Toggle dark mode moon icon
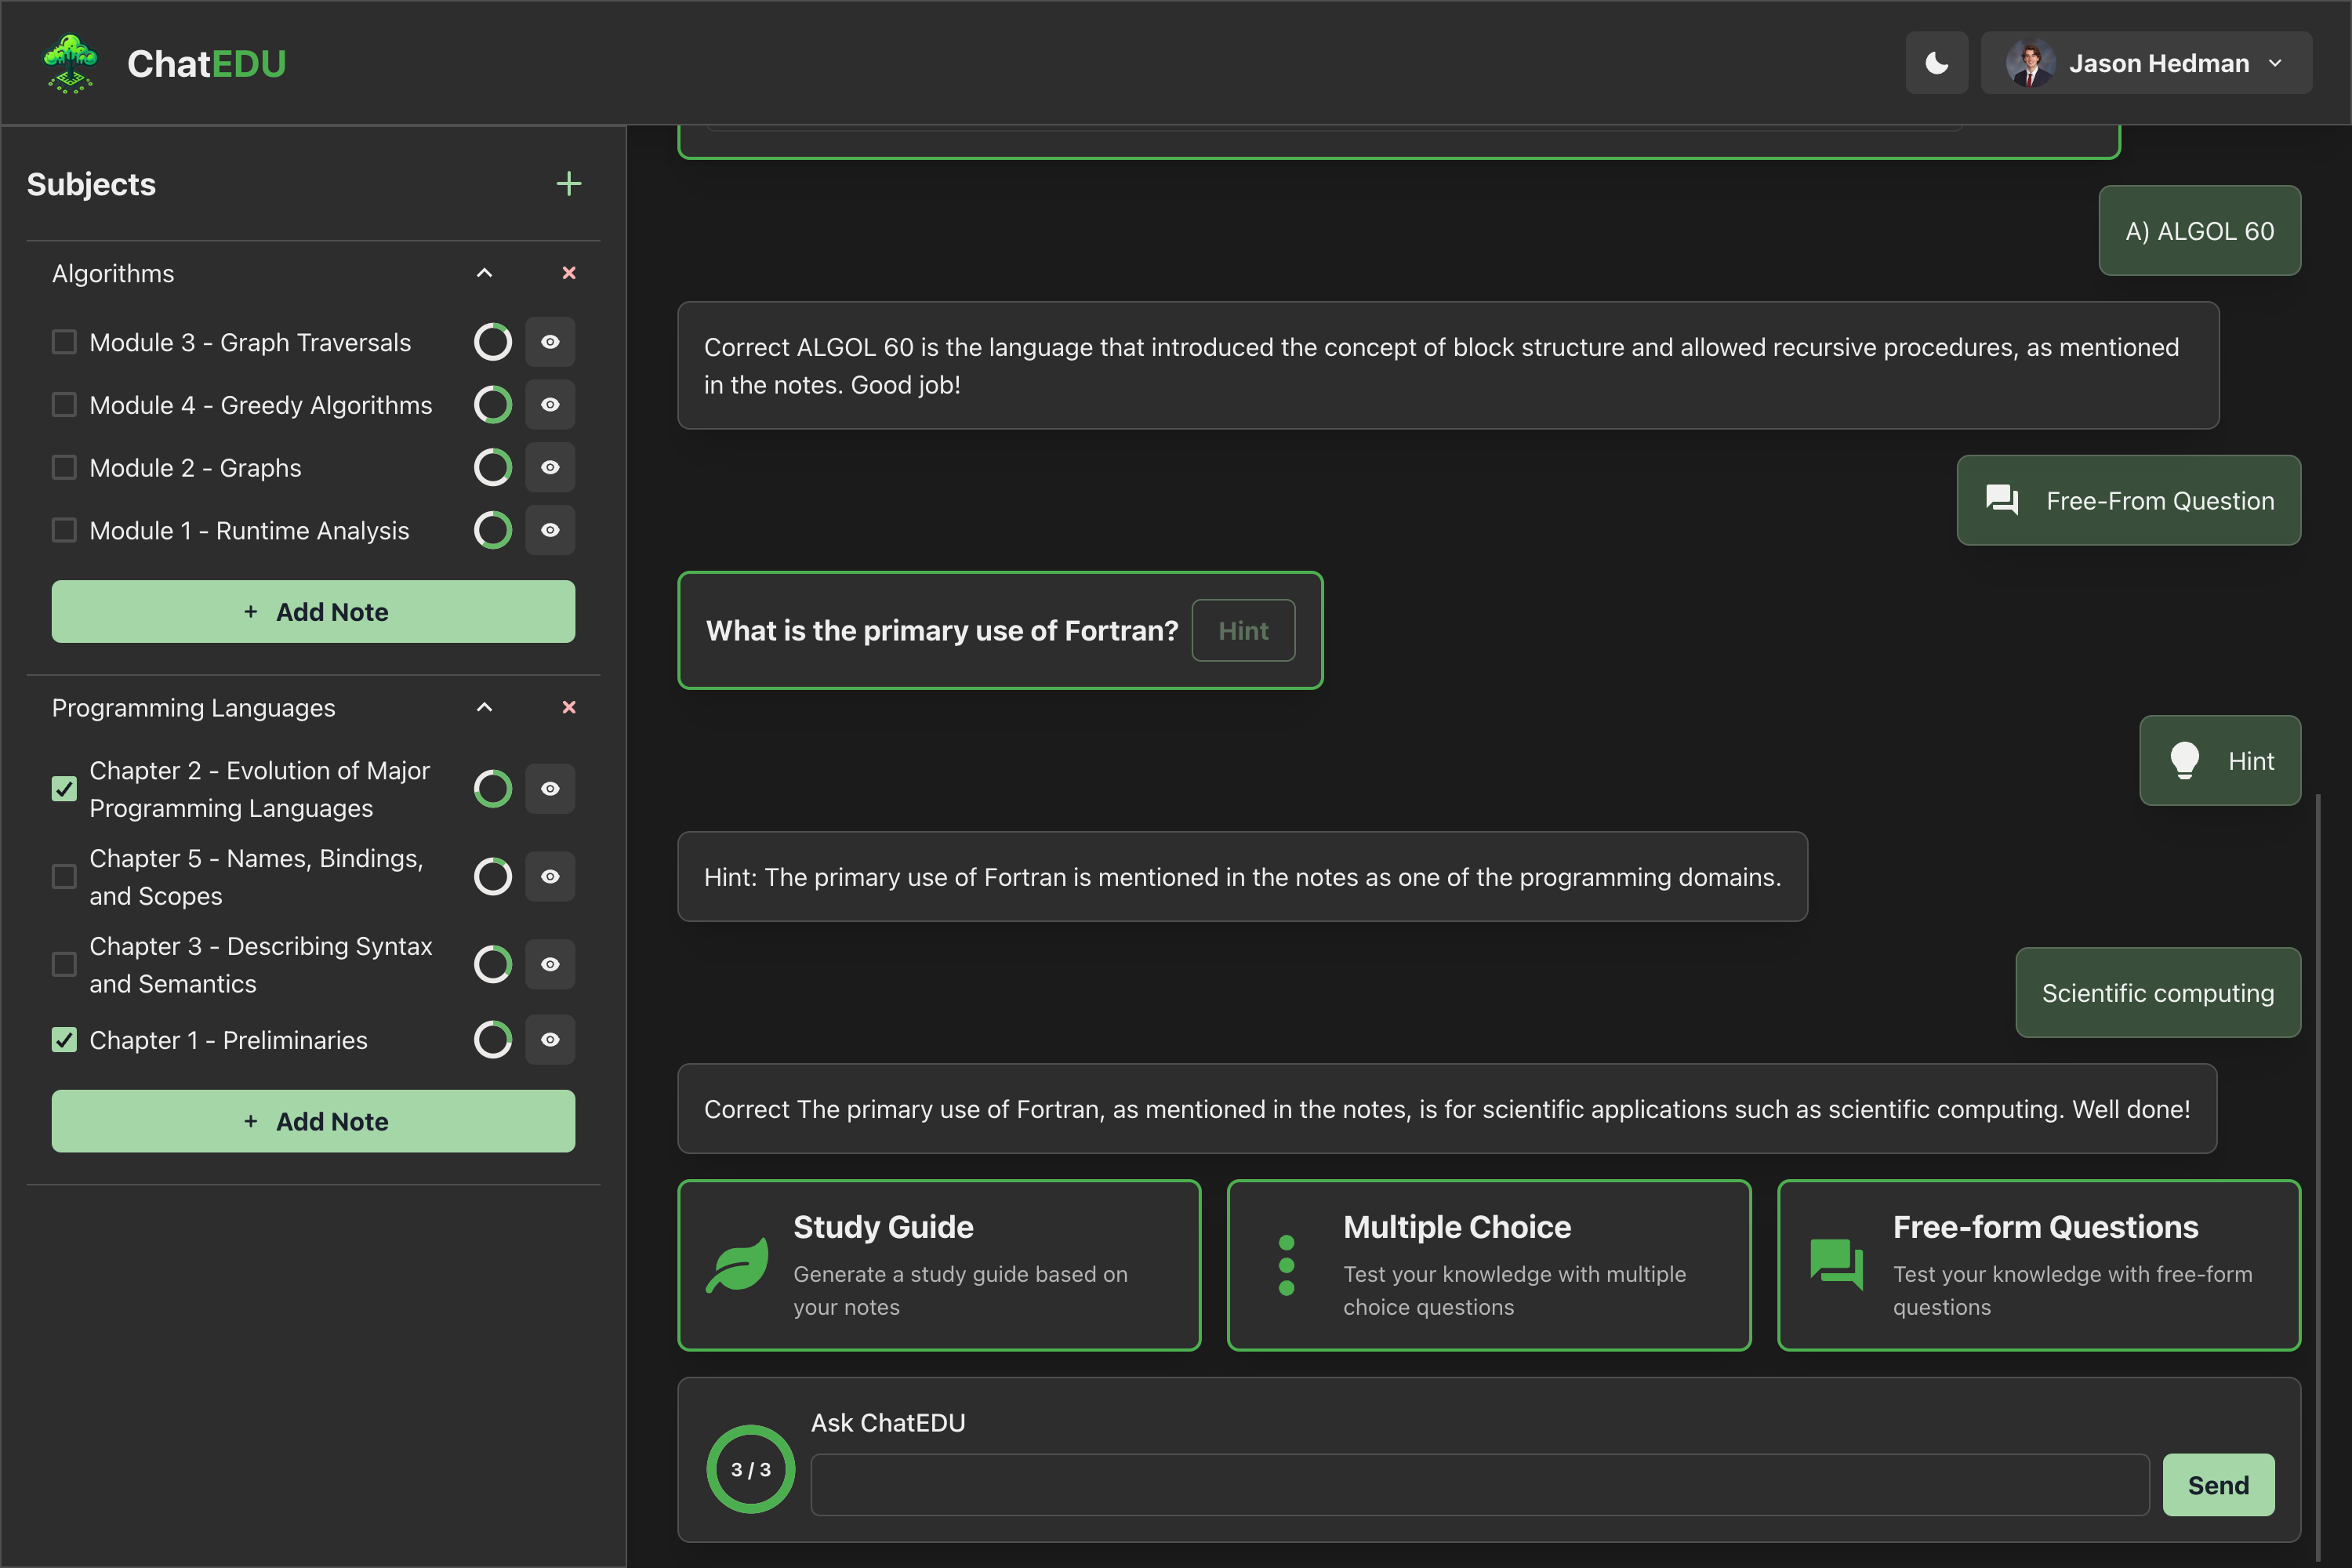2352x1568 pixels. tap(1936, 63)
